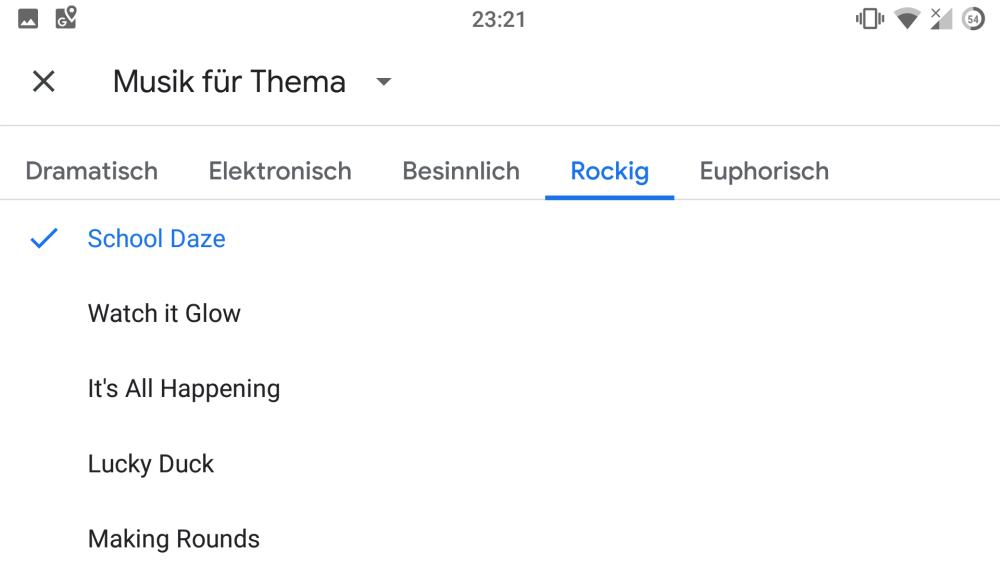Tap the blue checkmark beside School Daze

click(43, 239)
